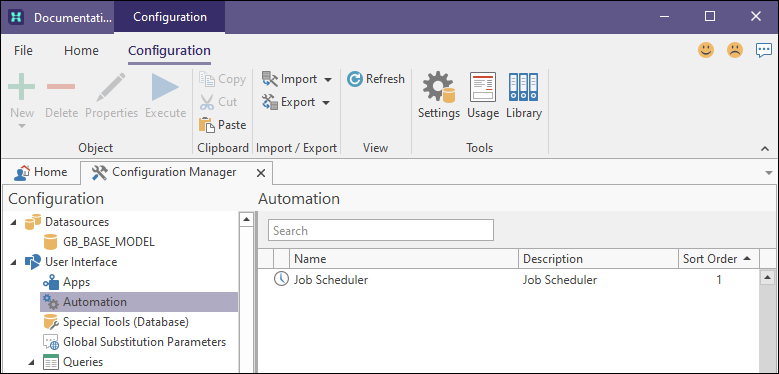
Task: Click the Datasources database icon
Action: (33, 222)
